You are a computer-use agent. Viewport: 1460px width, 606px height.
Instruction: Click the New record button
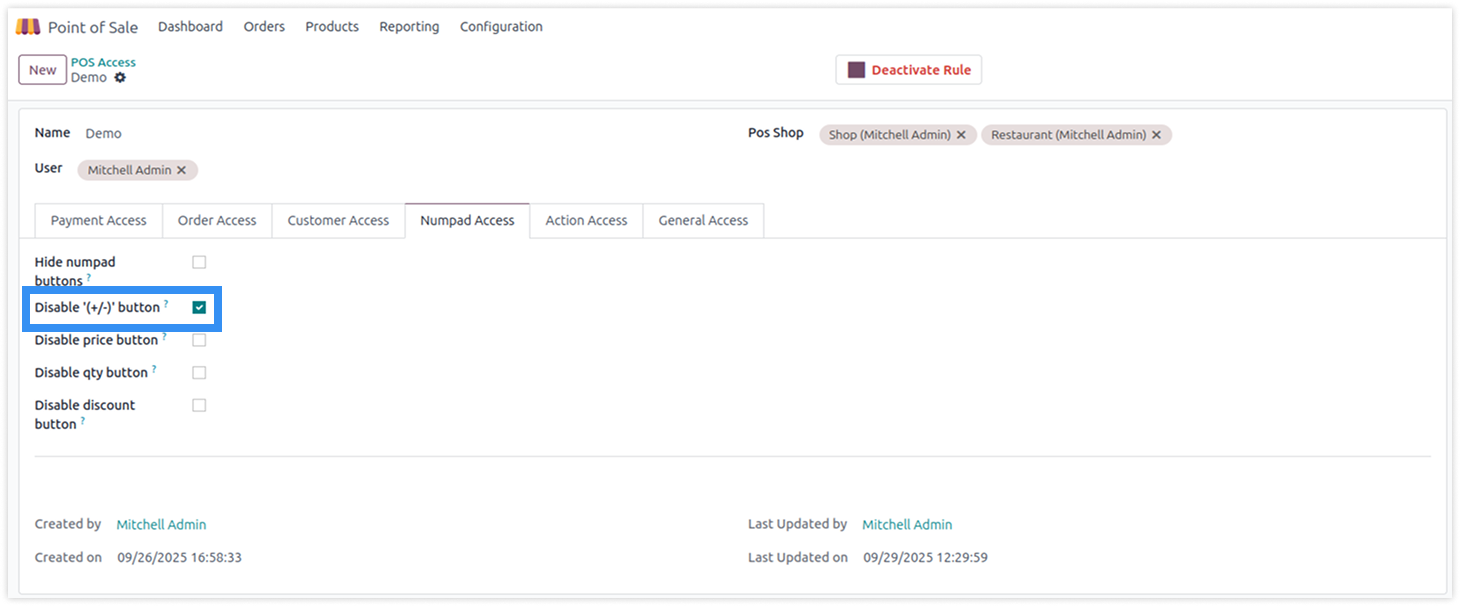click(x=42, y=70)
